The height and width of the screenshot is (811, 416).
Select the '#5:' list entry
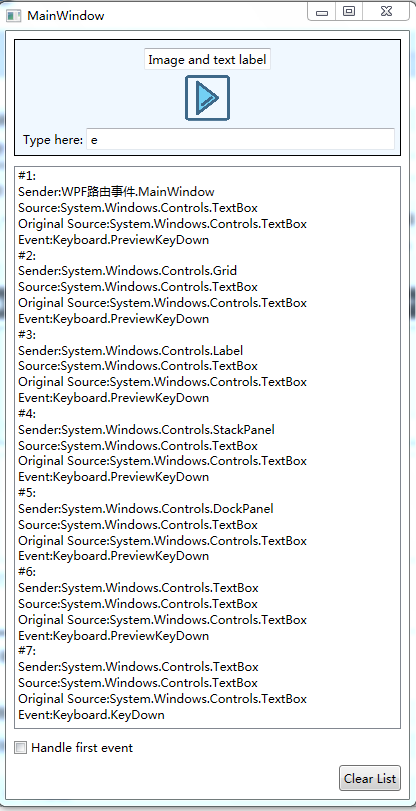(x=27, y=492)
